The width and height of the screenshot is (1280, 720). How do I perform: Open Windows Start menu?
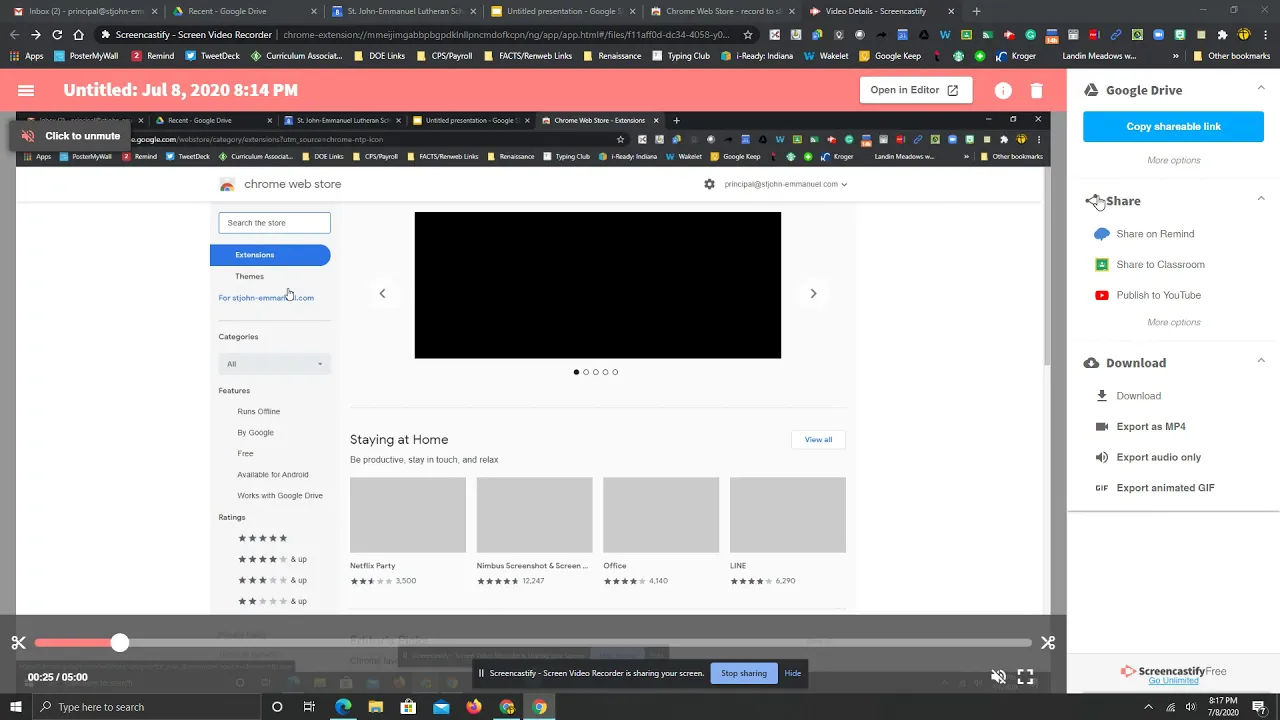(x=15, y=707)
